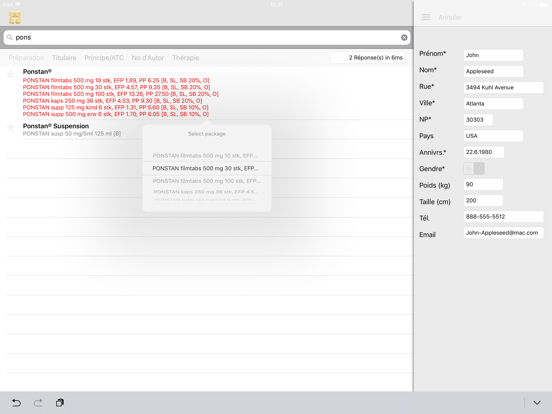Choose 'PONSTAN filmtabs 500 mg 30 stk' in picker
Screen dimensions: 552x414
205,169
